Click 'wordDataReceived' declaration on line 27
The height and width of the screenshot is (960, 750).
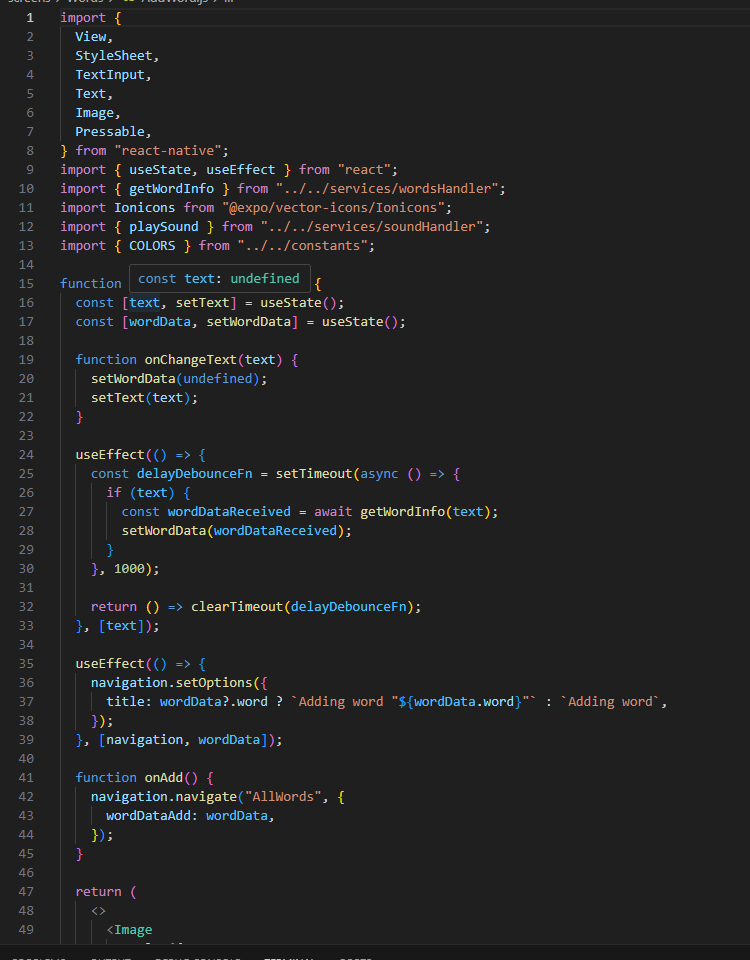click(229, 511)
